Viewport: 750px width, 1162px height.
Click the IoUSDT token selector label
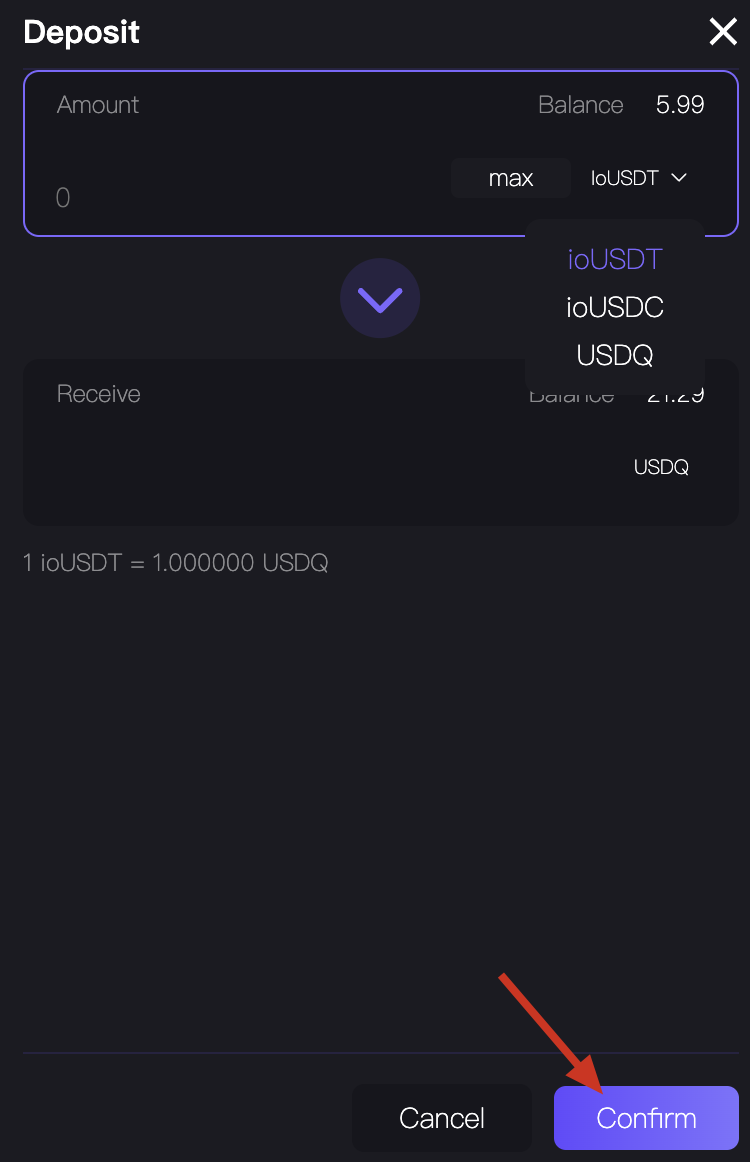click(625, 178)
